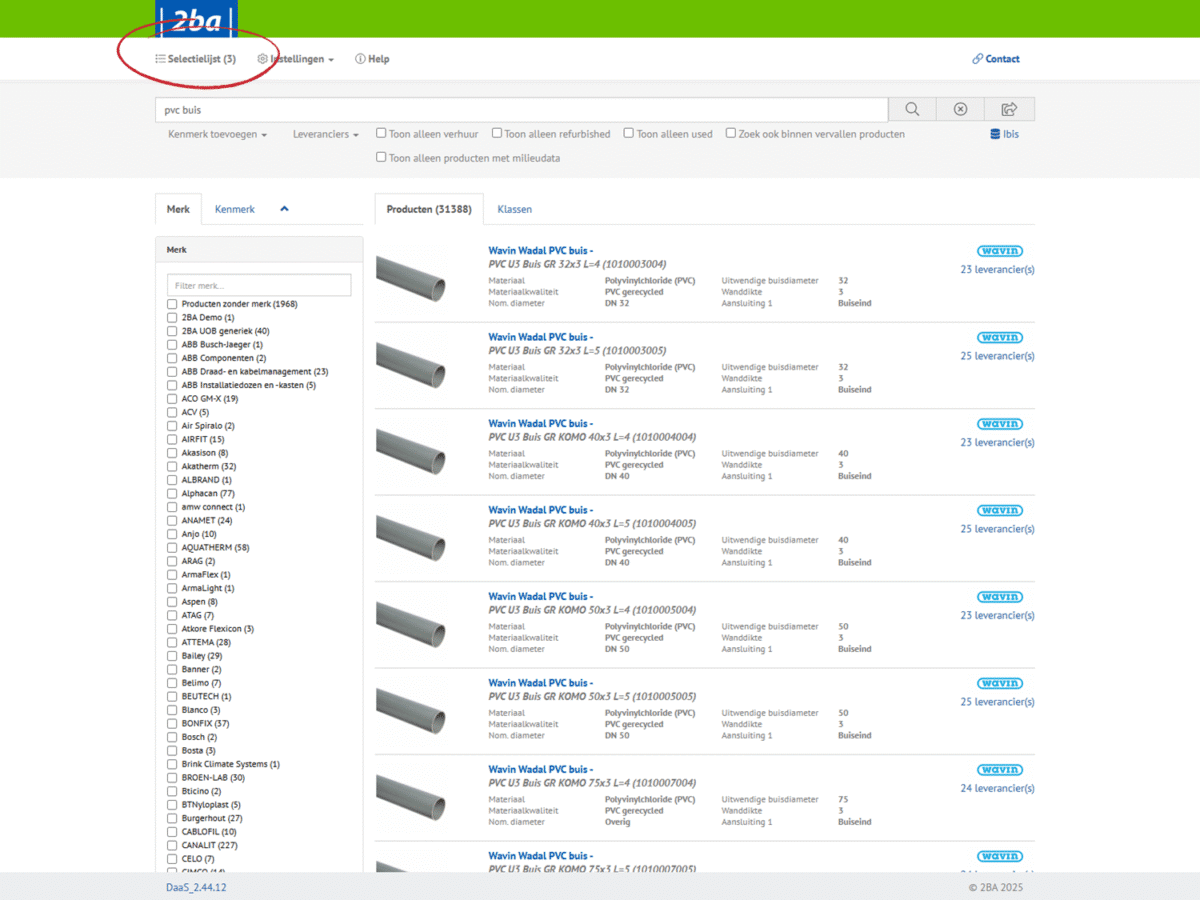
Task: Check 'Toon alleen refurbished' option
Action: pyautogui.click(x=497, y=133)
